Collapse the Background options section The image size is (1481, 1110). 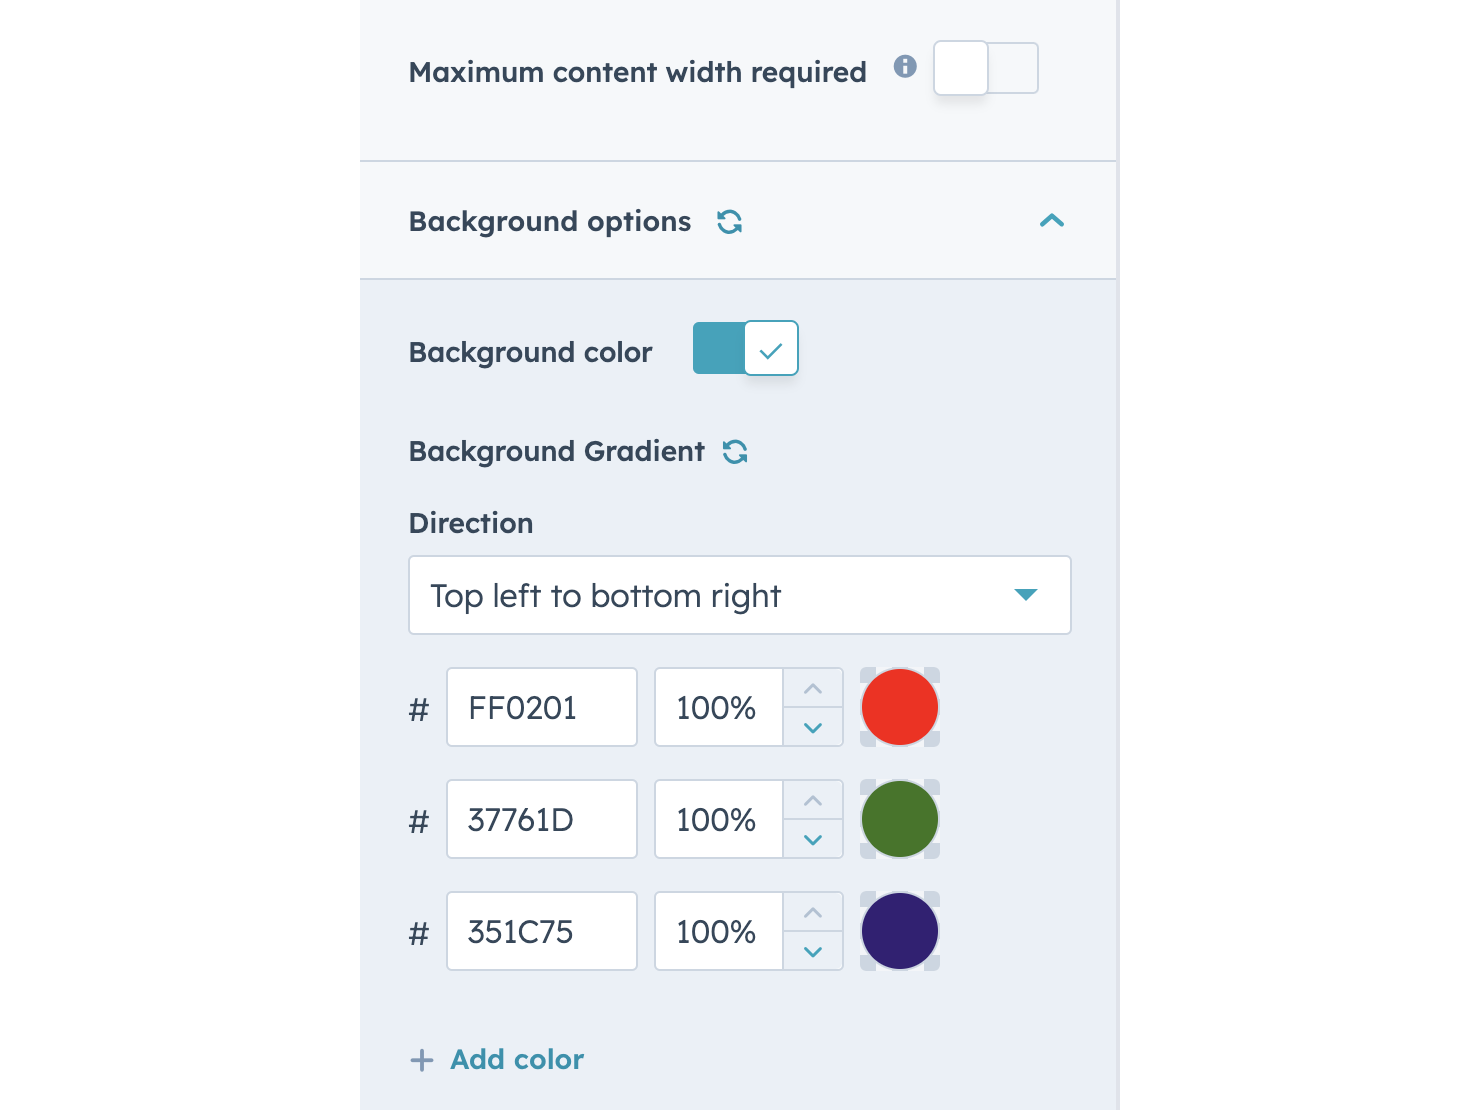coord(1051,221)
